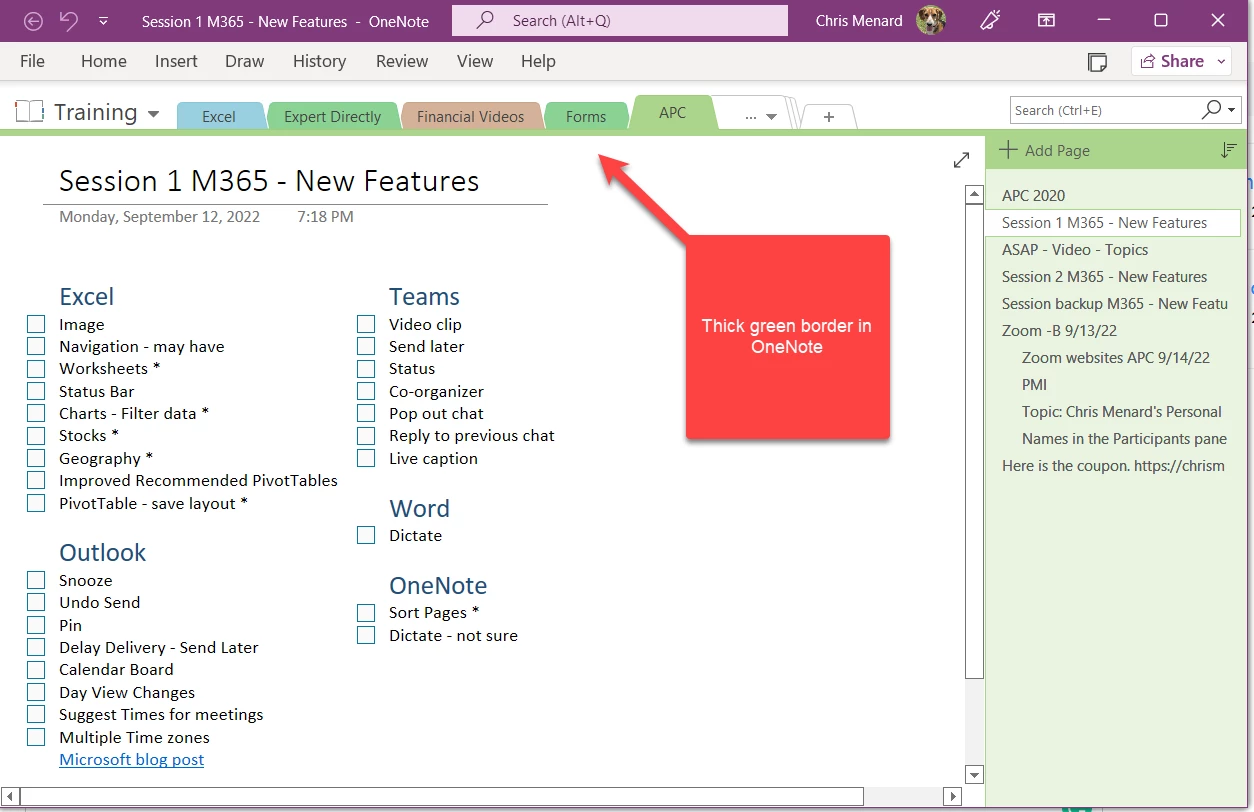Check the Status Bar checkbox
Screen dimensions: 1254x812
pyautogui.click(x=36, y=391)
